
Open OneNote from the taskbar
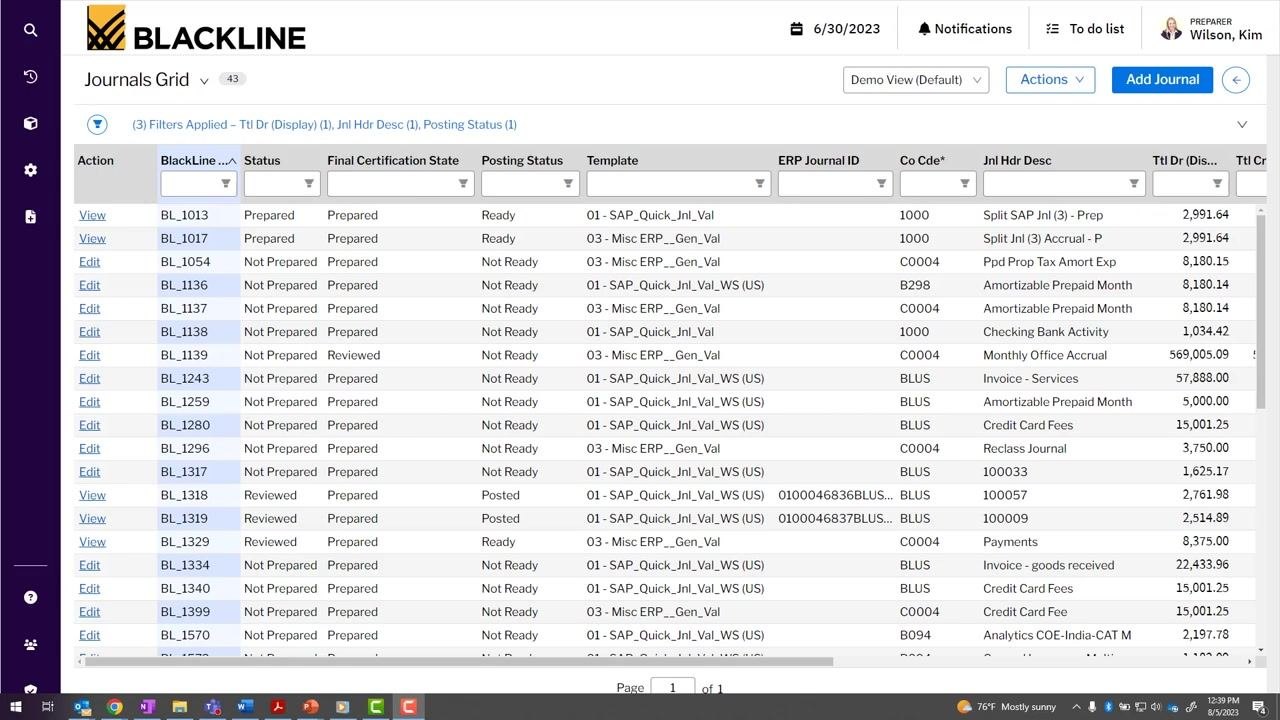[147, 707]
